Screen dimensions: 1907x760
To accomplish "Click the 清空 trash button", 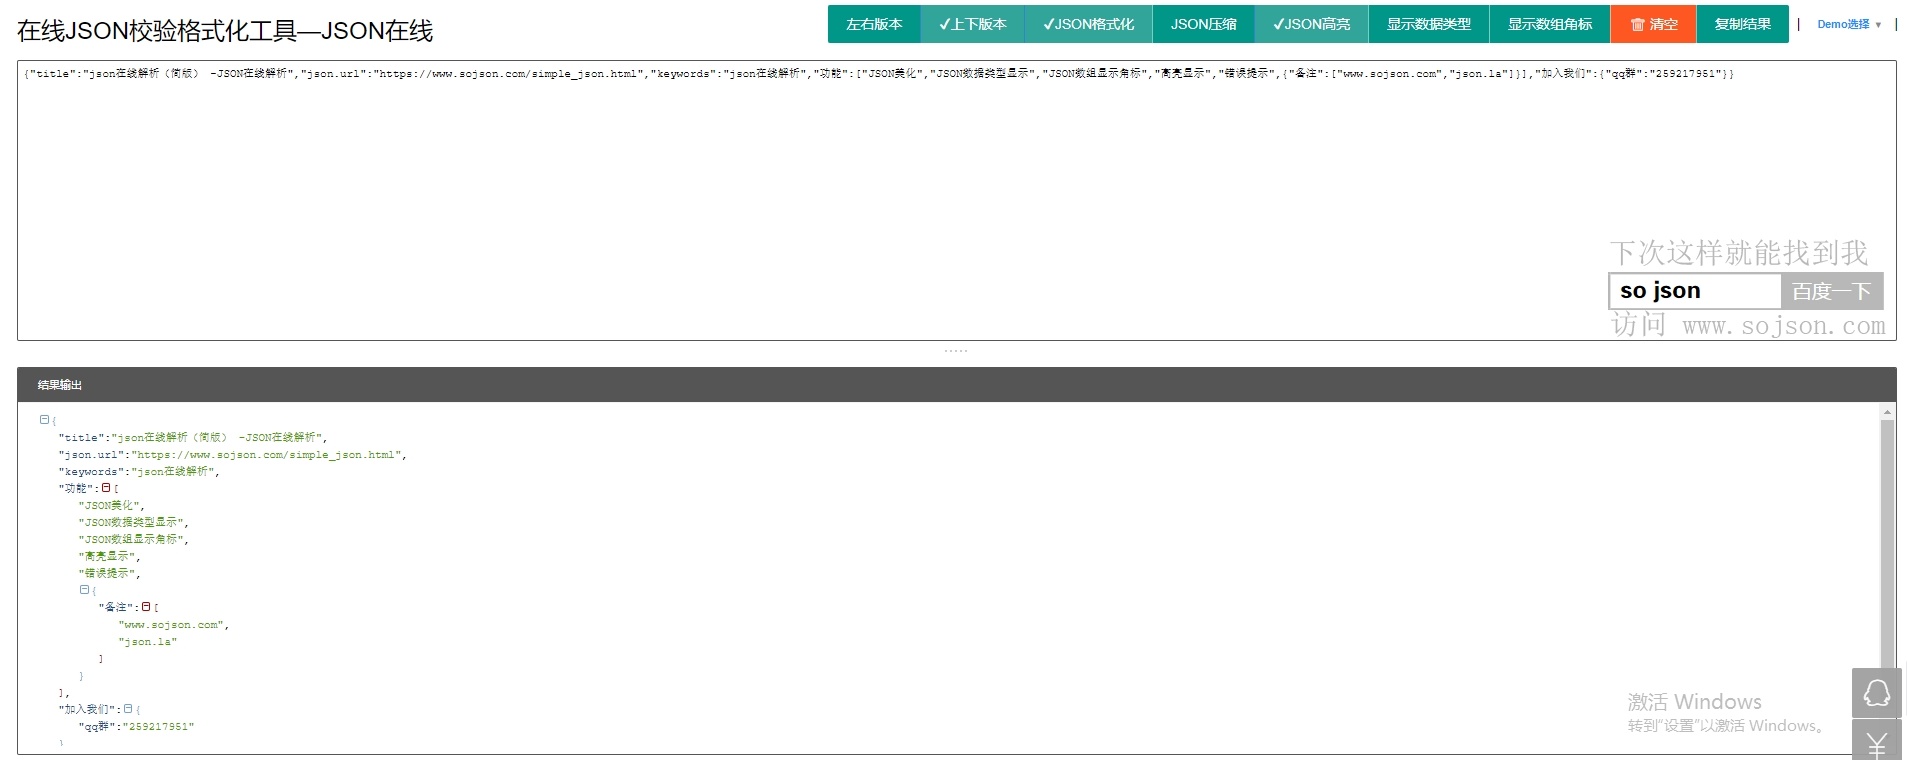I will click(1653, 24).
